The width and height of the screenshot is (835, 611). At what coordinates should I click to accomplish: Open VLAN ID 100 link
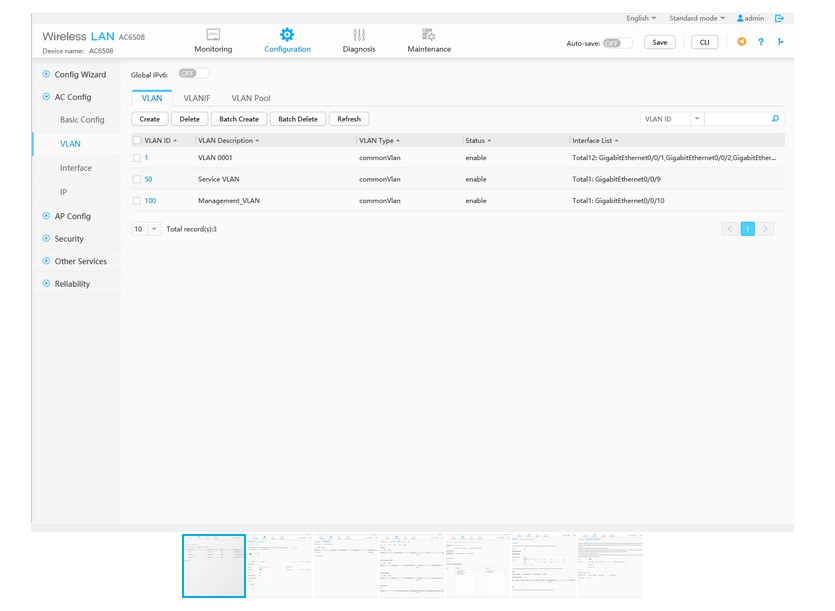click(150, 201)
